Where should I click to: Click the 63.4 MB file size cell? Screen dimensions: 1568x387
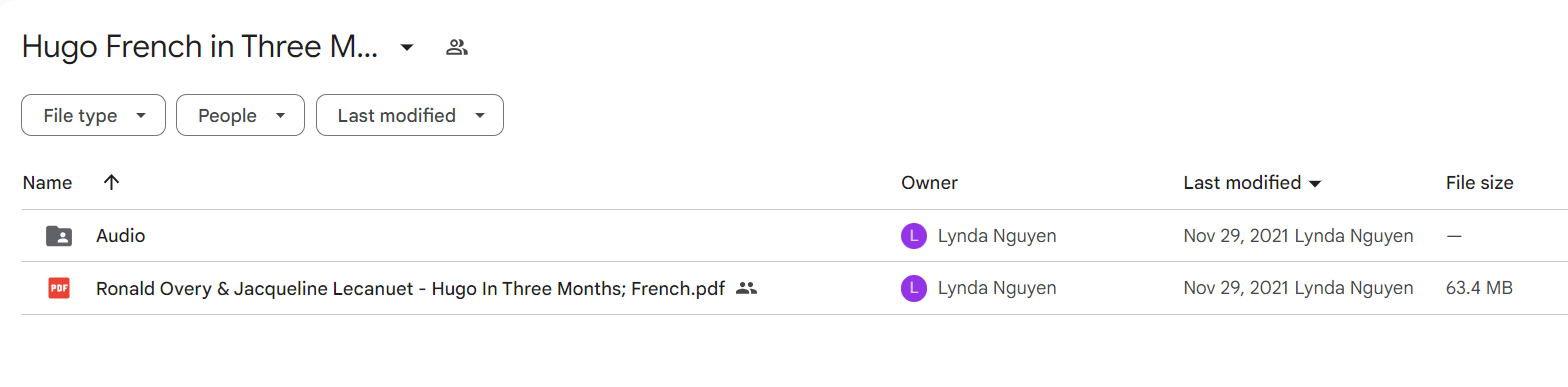point(1479,288)
